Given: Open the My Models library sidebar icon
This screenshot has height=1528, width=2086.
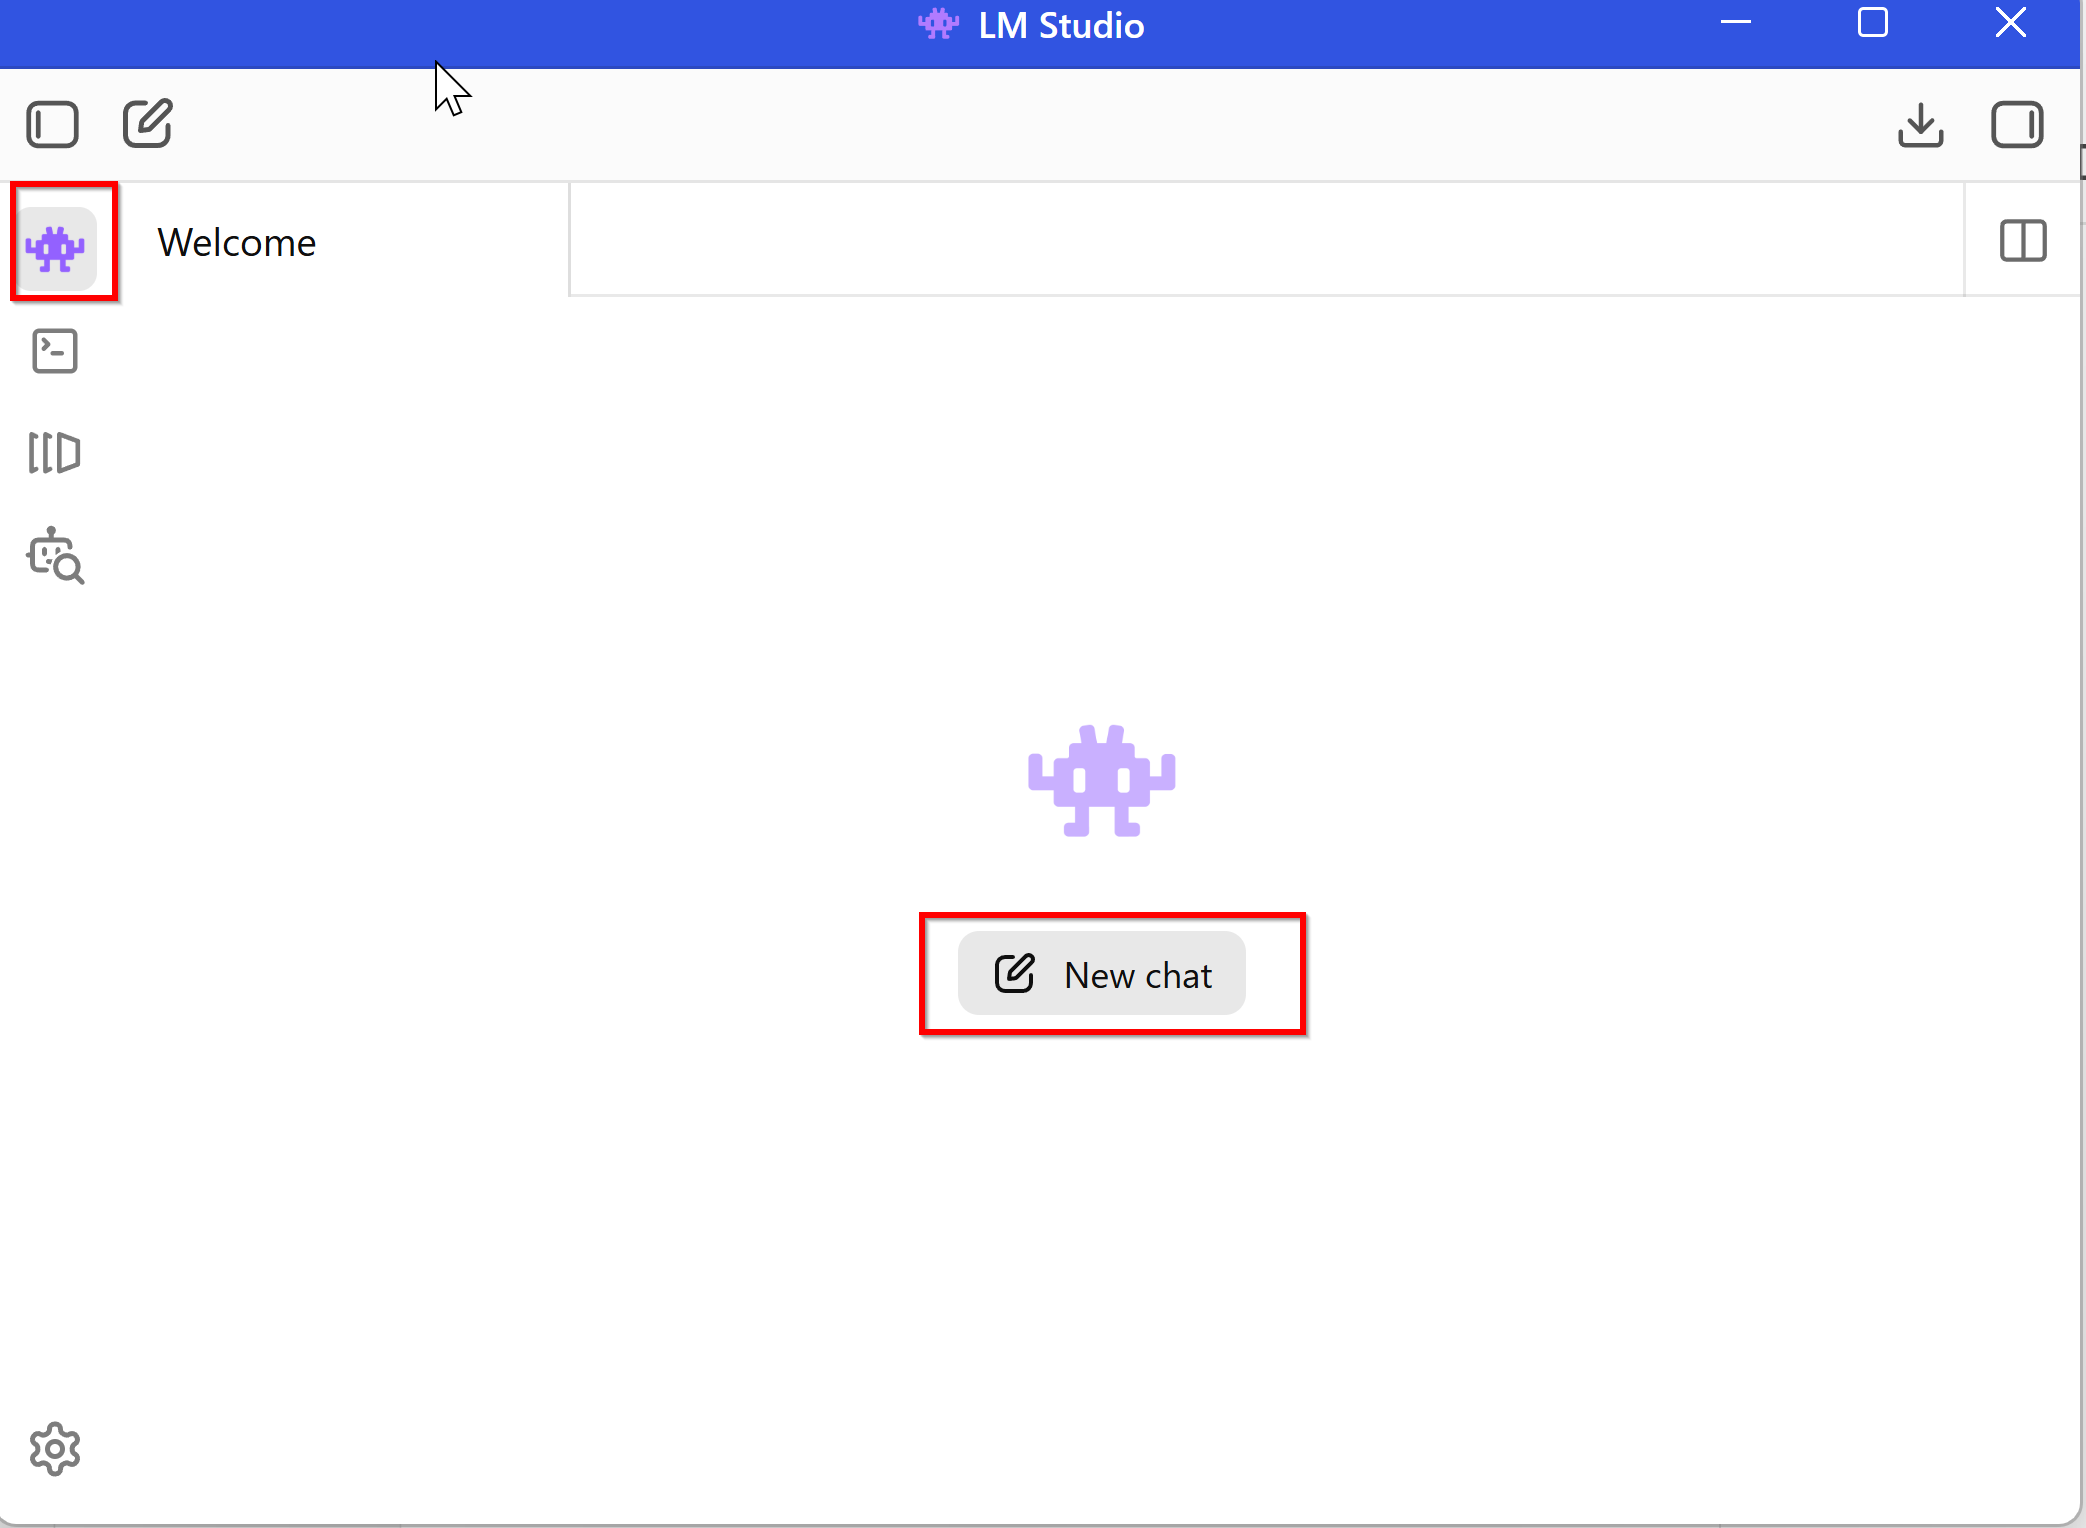Looking at the screenshot, I should coord(54,453).
